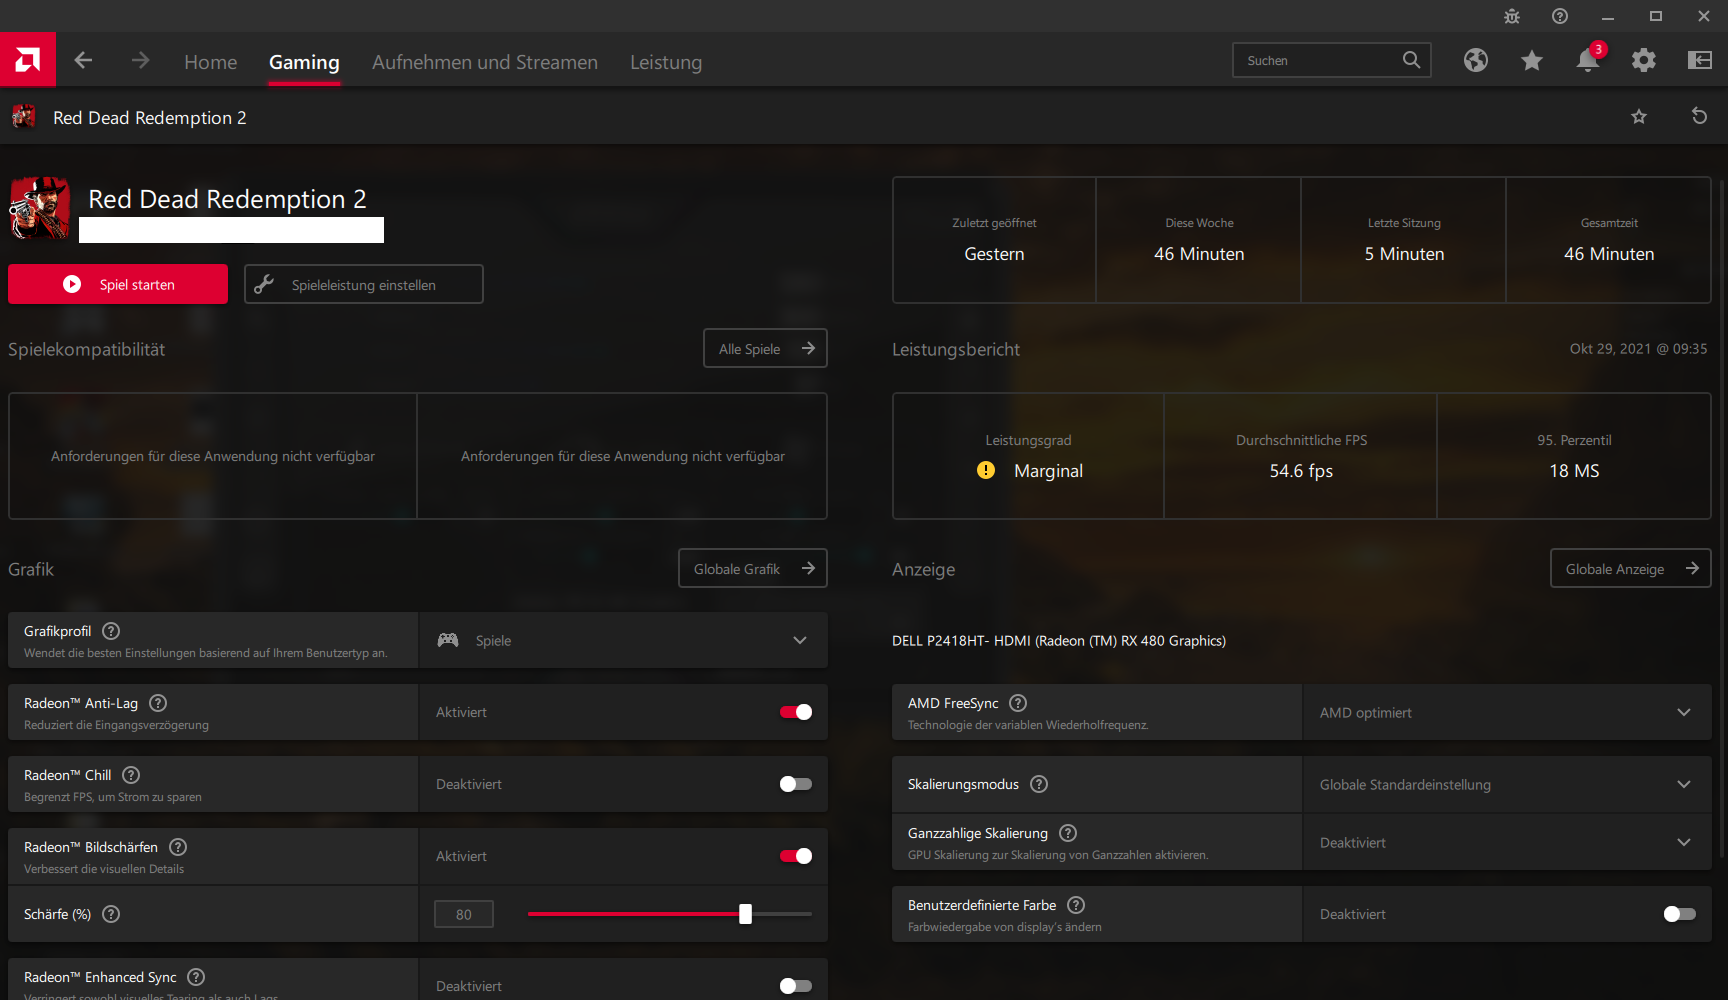Image resolution: width=1728 pixels, height=1000 pixels.
Task: Open Alle Spiele list
Action: (x=765, y=348)
